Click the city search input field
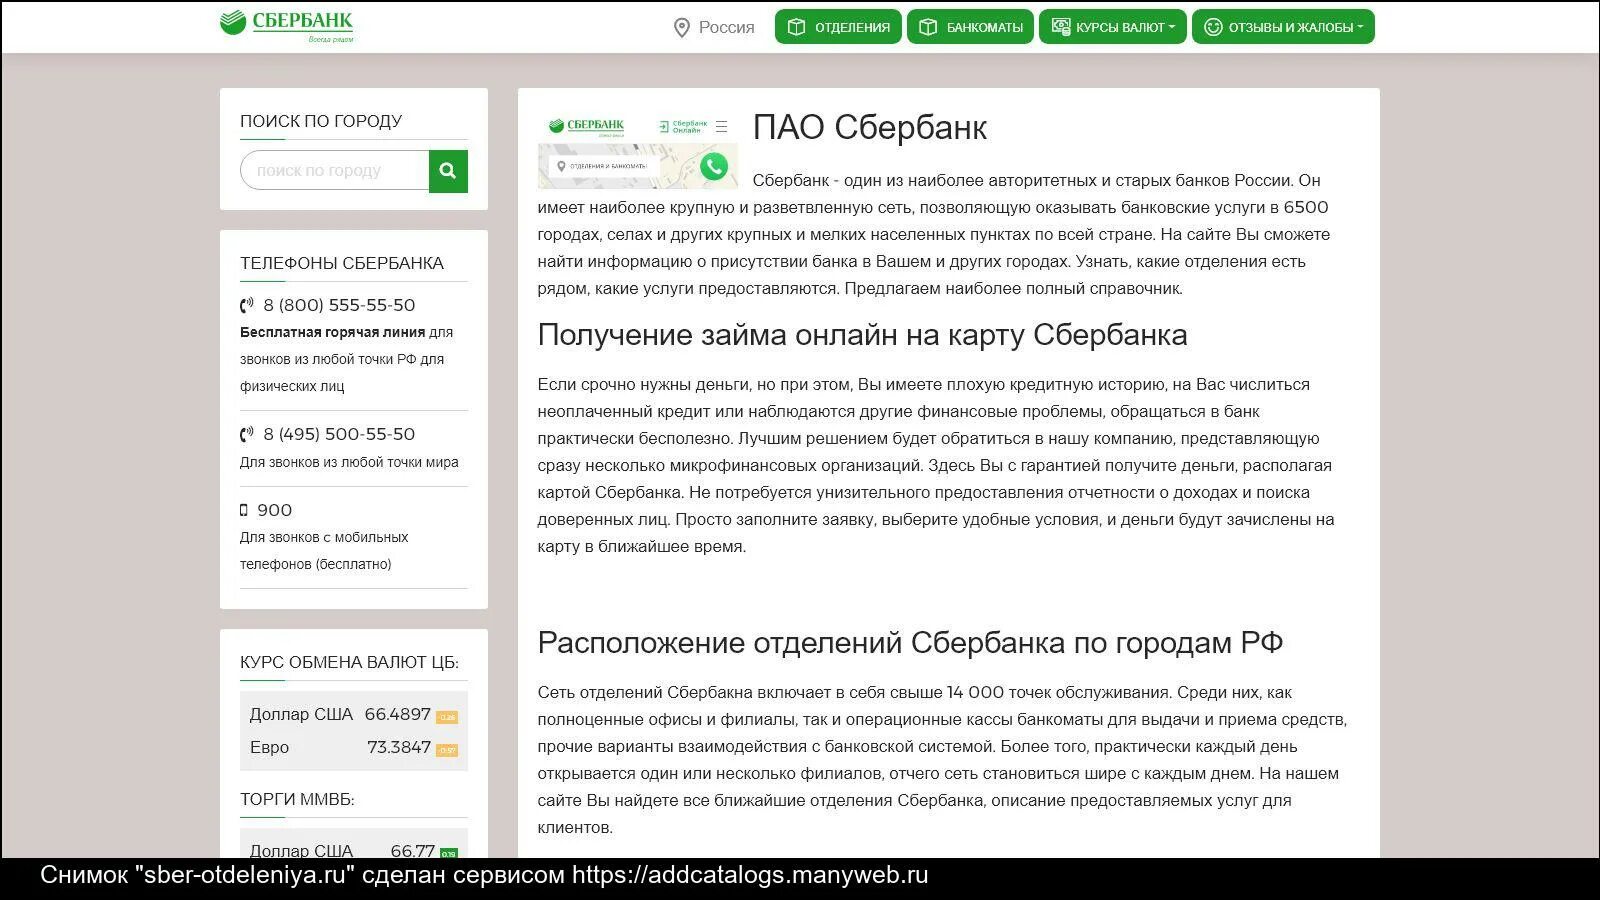1600x900 pixels. click(335, 171)
